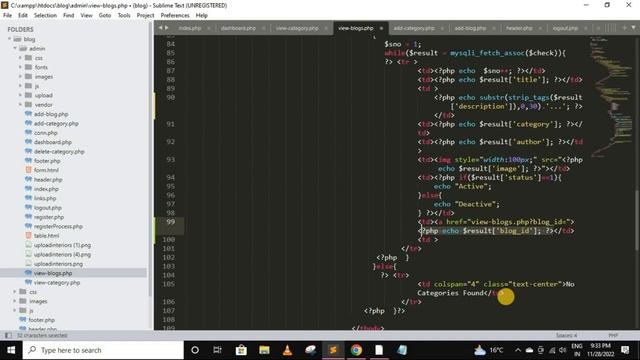Switch to the index.php tab
Screen dimensions: 640x360
[189, 28]
